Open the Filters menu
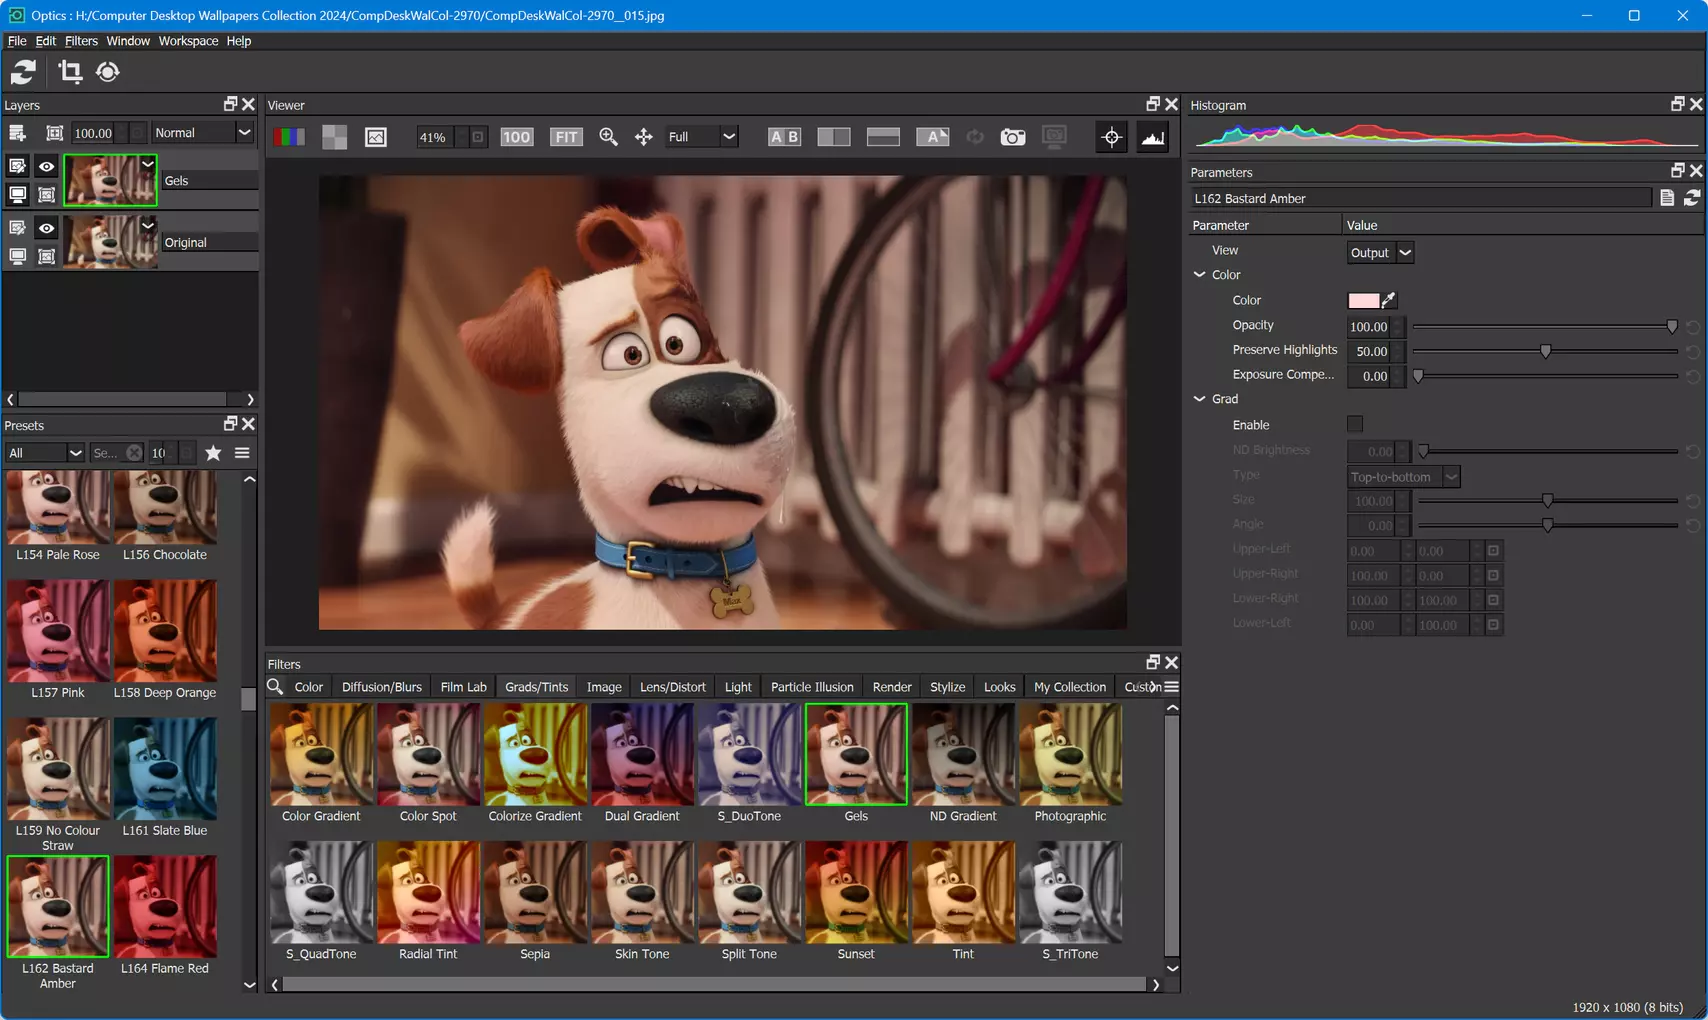 coord(81,41)
